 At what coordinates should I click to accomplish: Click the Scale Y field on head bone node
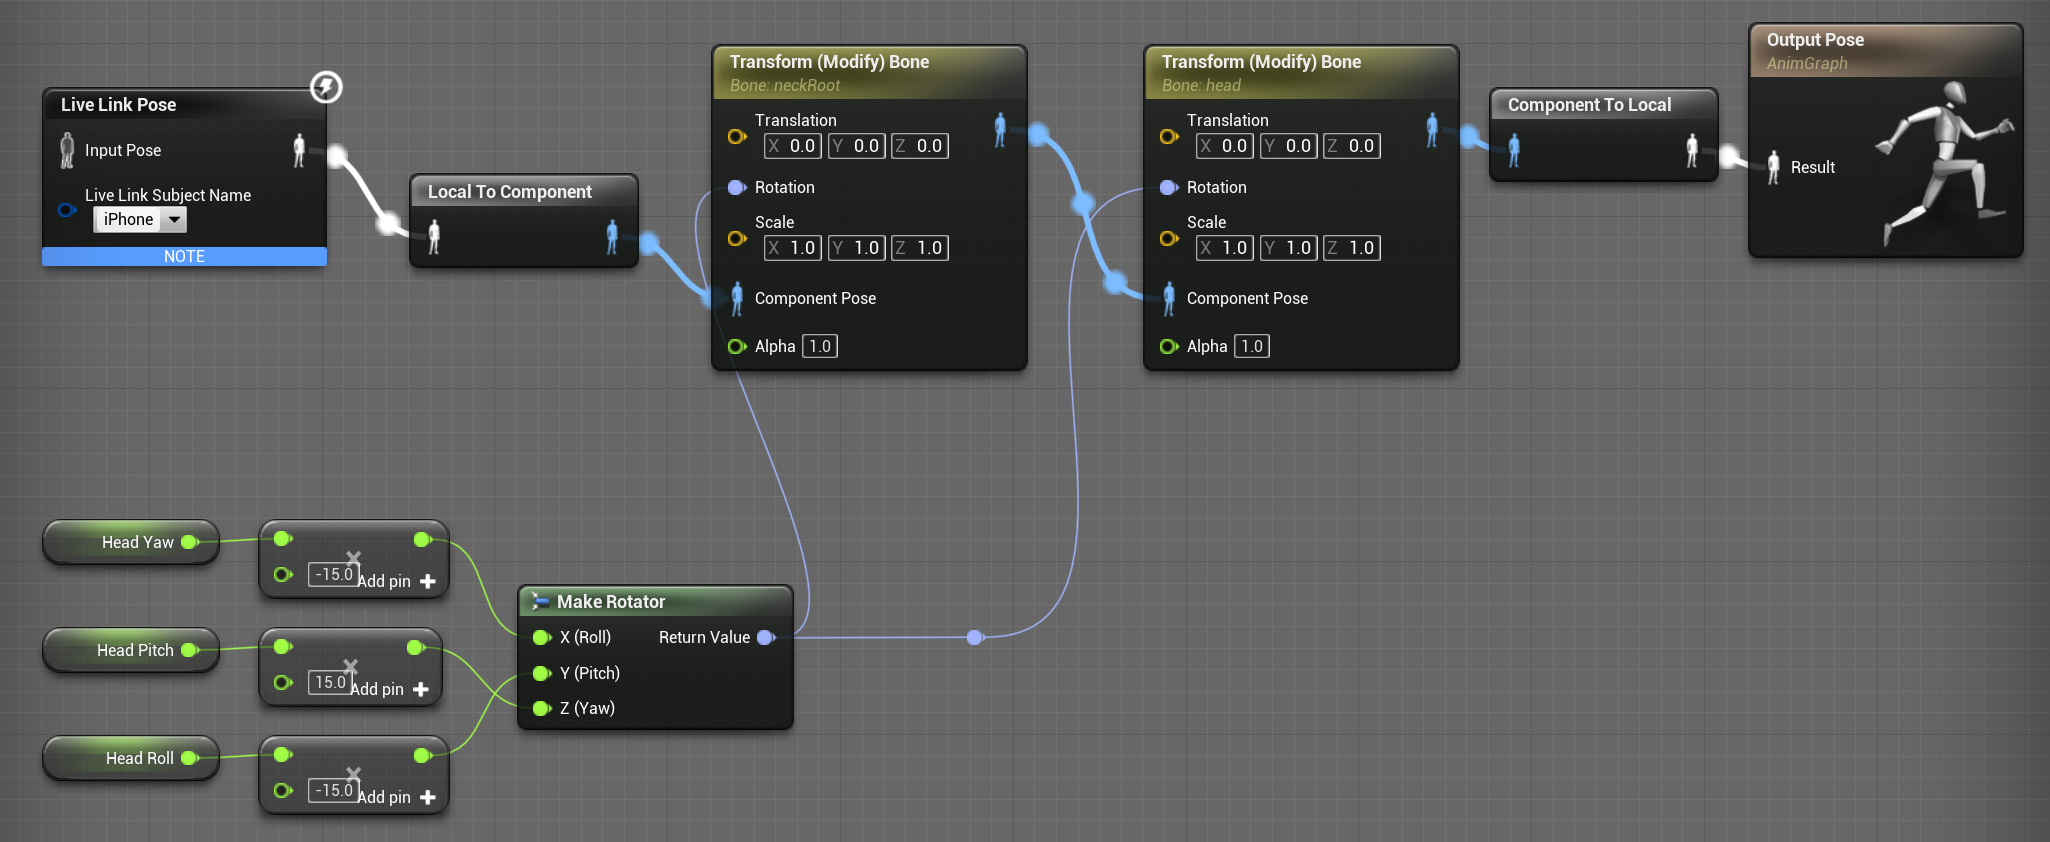1288,248
